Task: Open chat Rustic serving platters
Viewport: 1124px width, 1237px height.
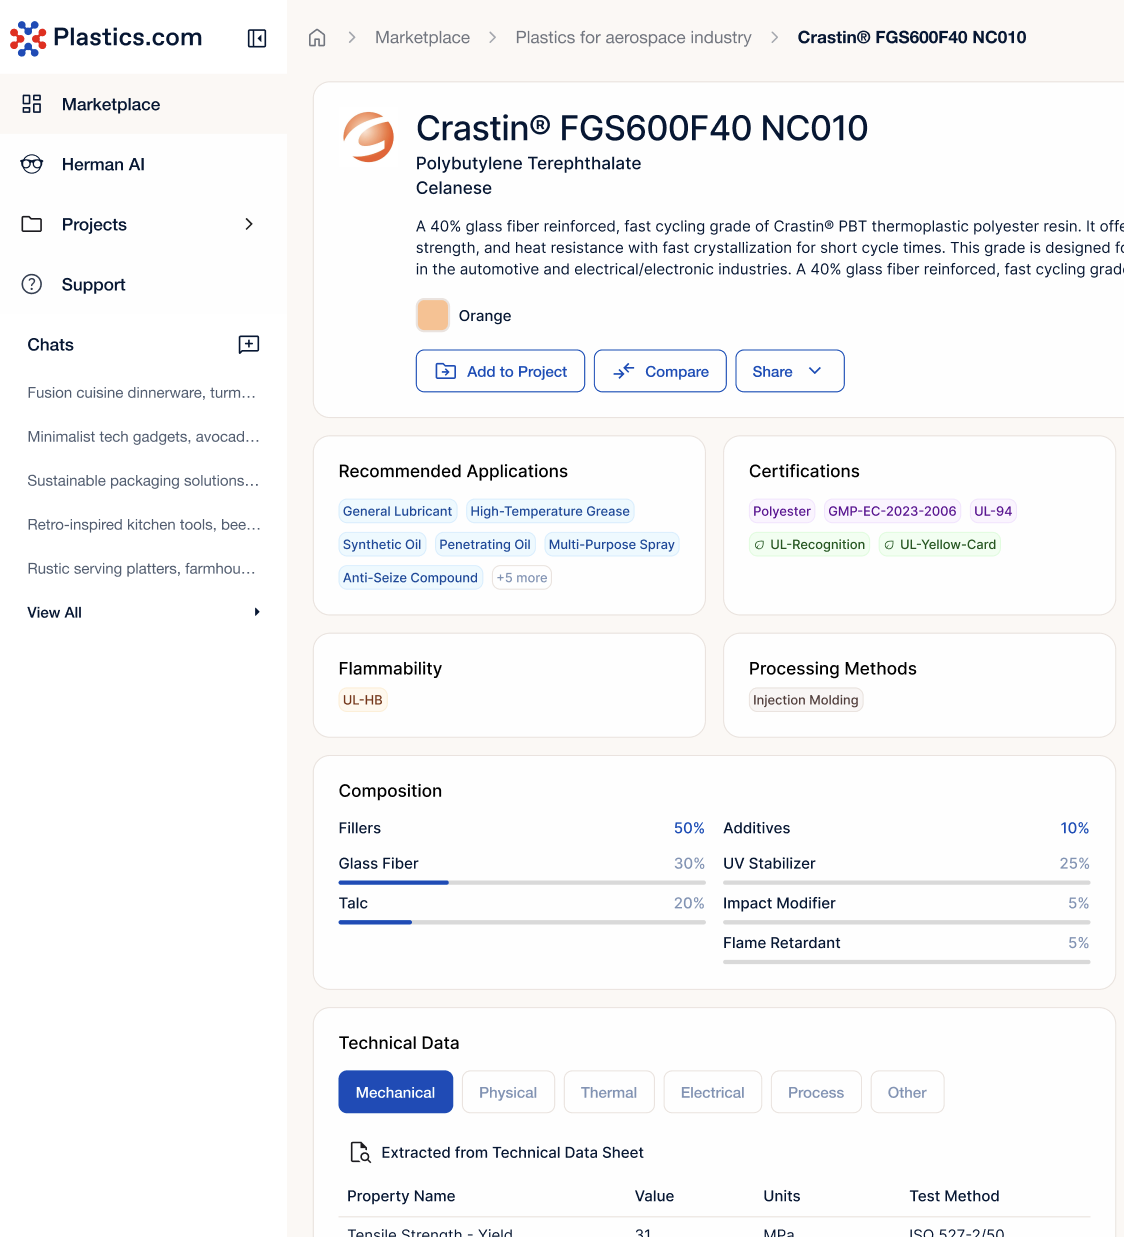Action: [x=142, y=569]
